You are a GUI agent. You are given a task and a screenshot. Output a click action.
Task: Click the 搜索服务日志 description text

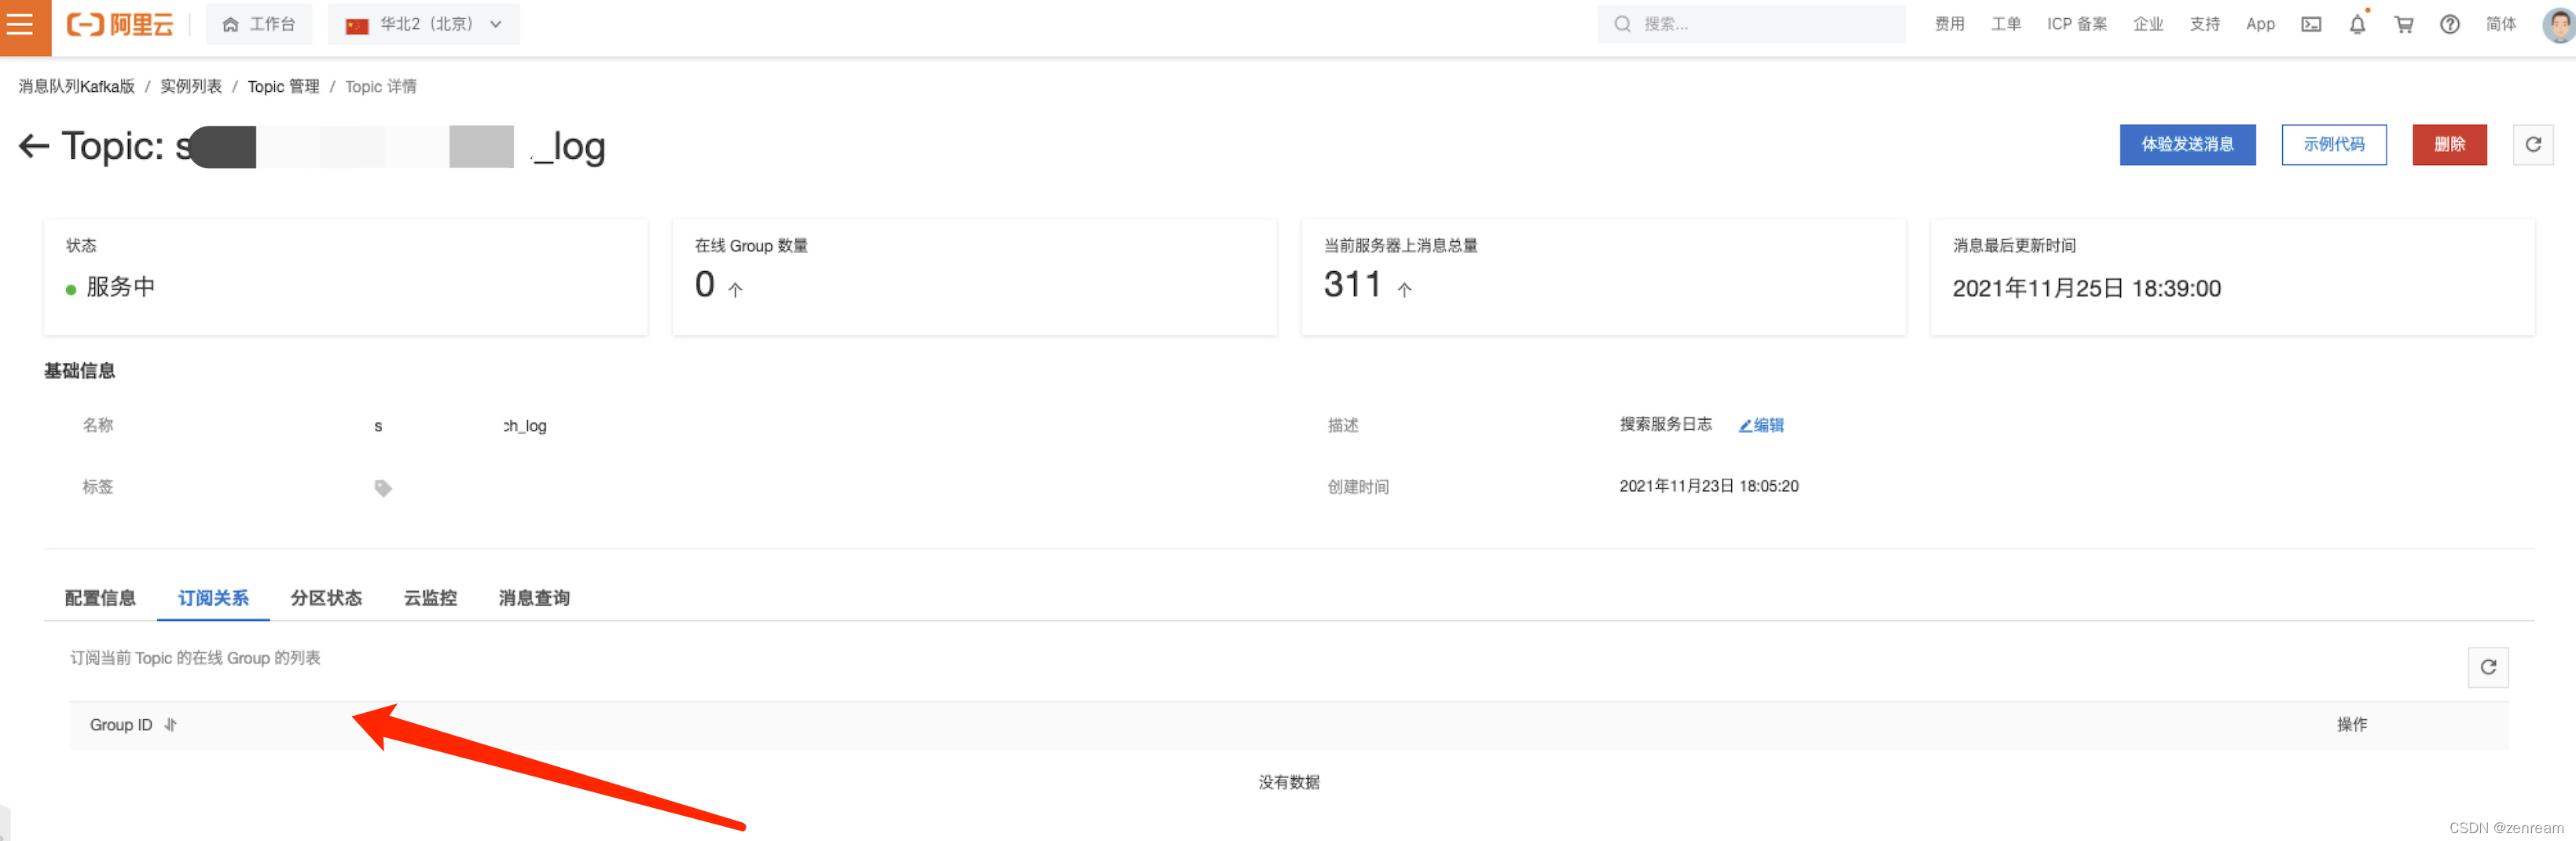tap(1665, 425)
